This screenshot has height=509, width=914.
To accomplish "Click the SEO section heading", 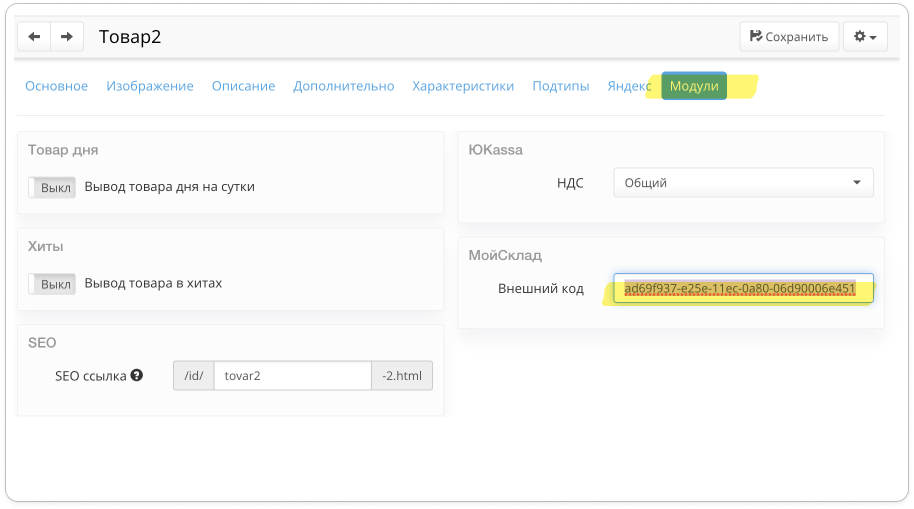I will click(42, 343).
